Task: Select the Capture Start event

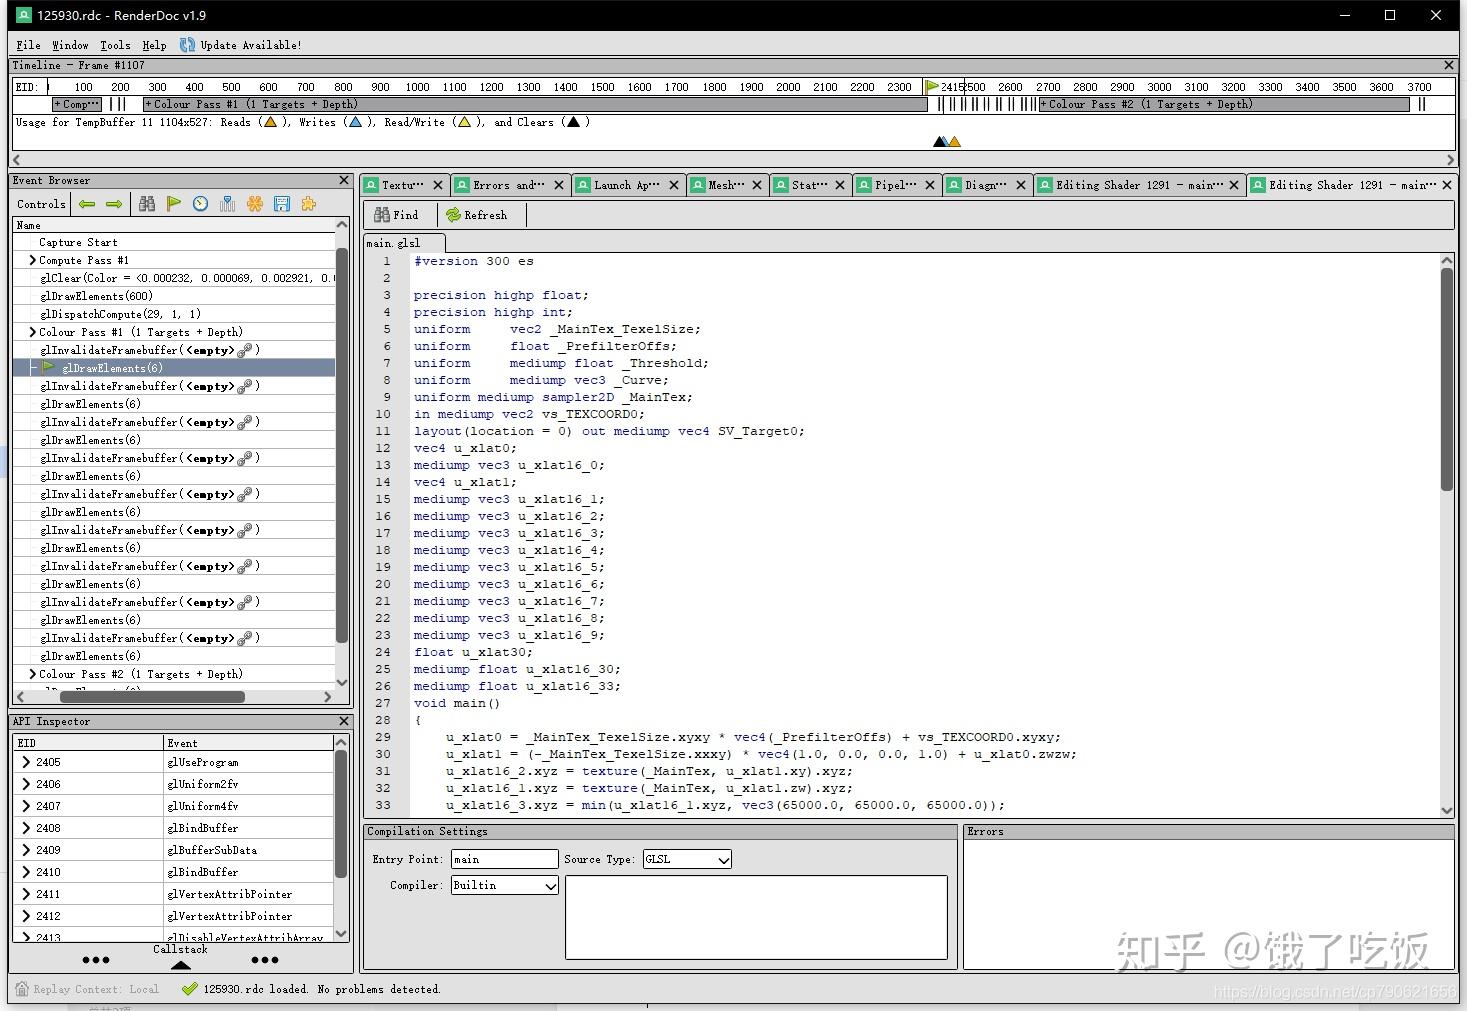Action: tap(78, 242)
